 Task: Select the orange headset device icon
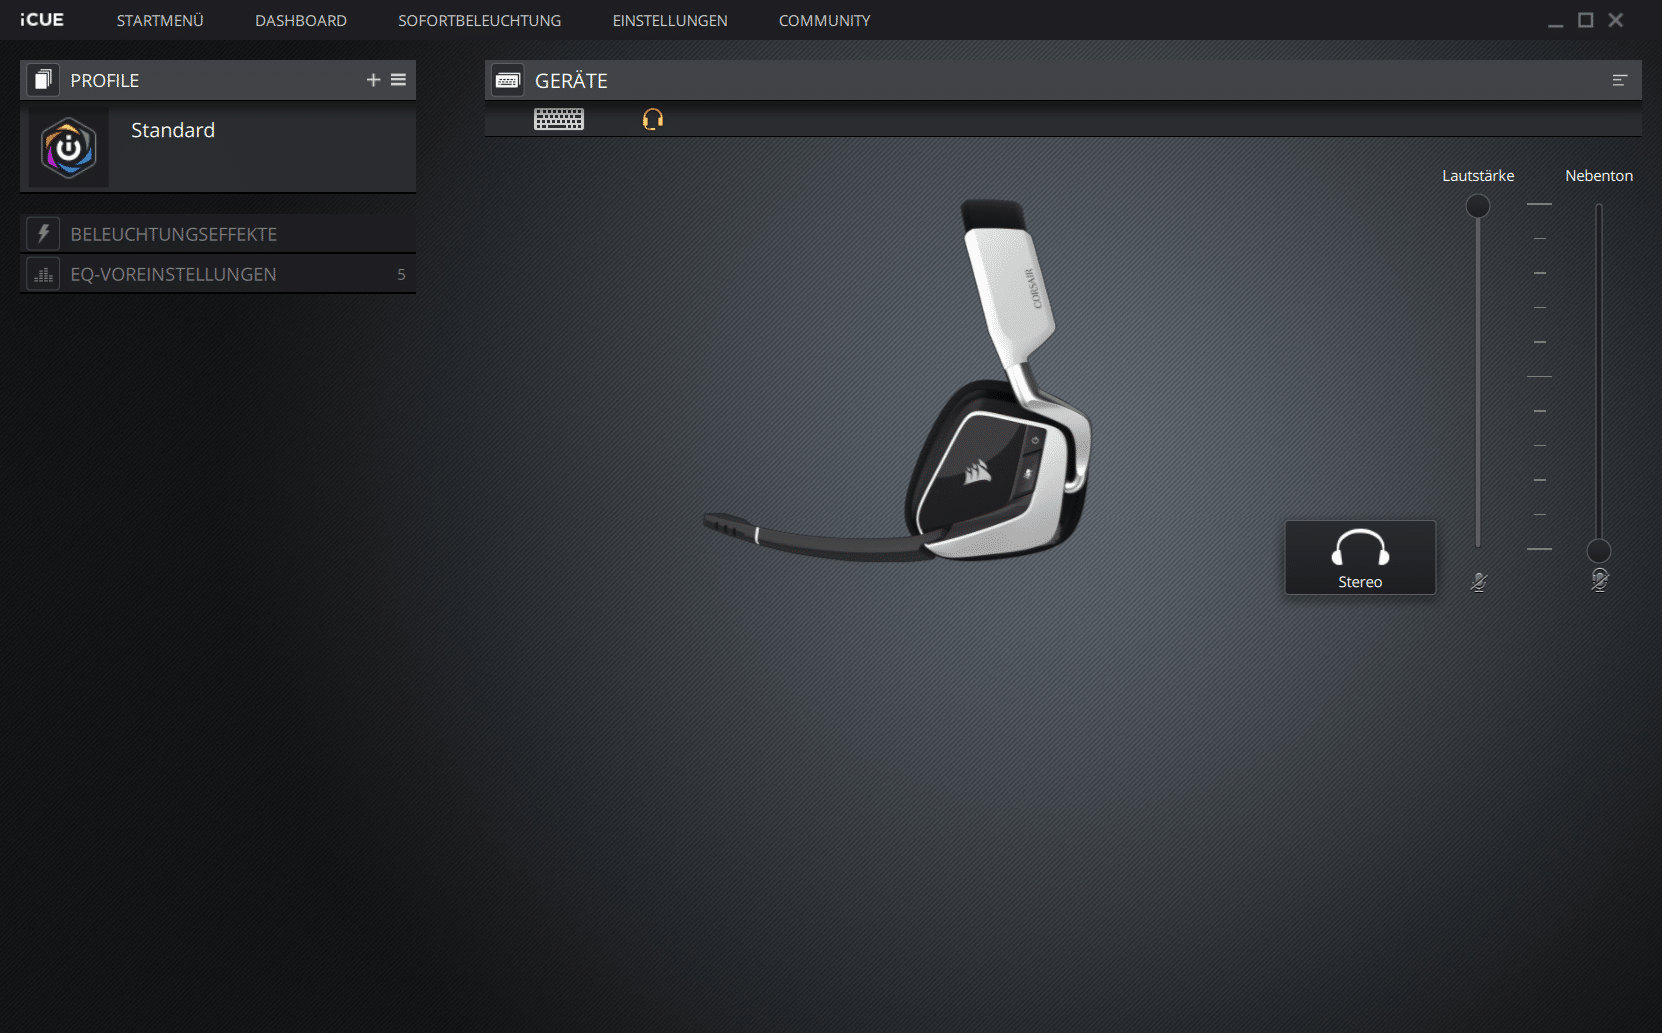point(653,120)
